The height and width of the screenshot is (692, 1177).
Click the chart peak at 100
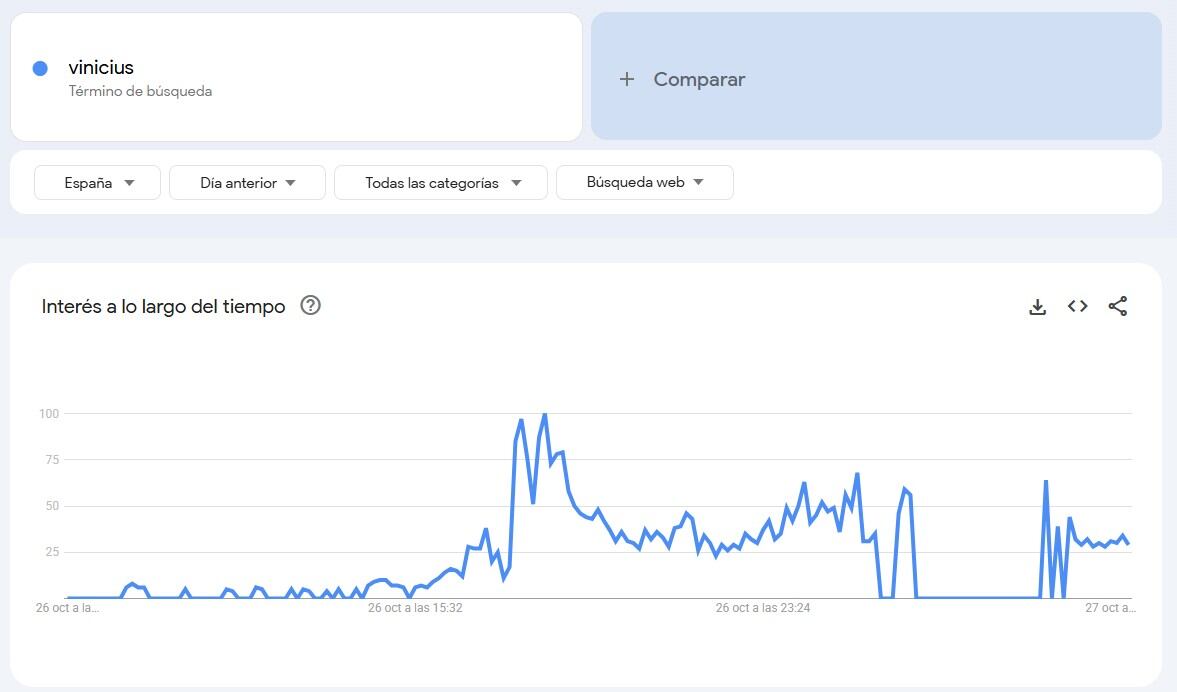point(544,413)
